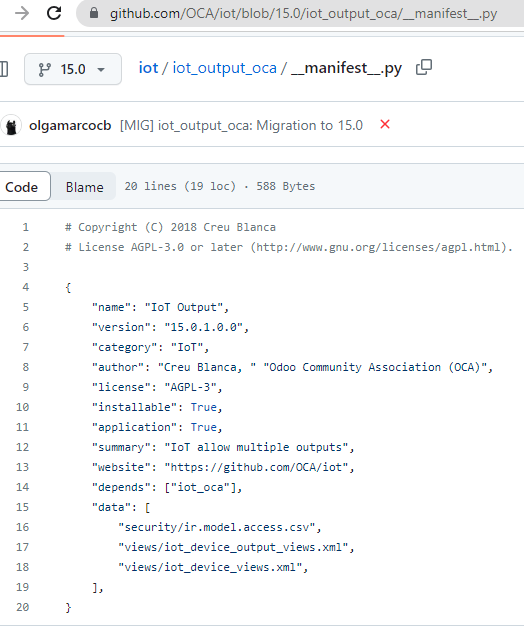
Task: Click the "IoT allow multiple outputs" summary text
Action: (256, 447)
